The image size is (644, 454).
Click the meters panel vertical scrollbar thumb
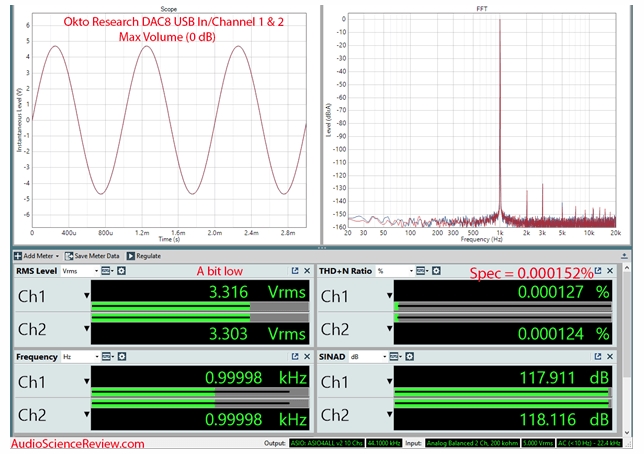click(x=627, y=325)
